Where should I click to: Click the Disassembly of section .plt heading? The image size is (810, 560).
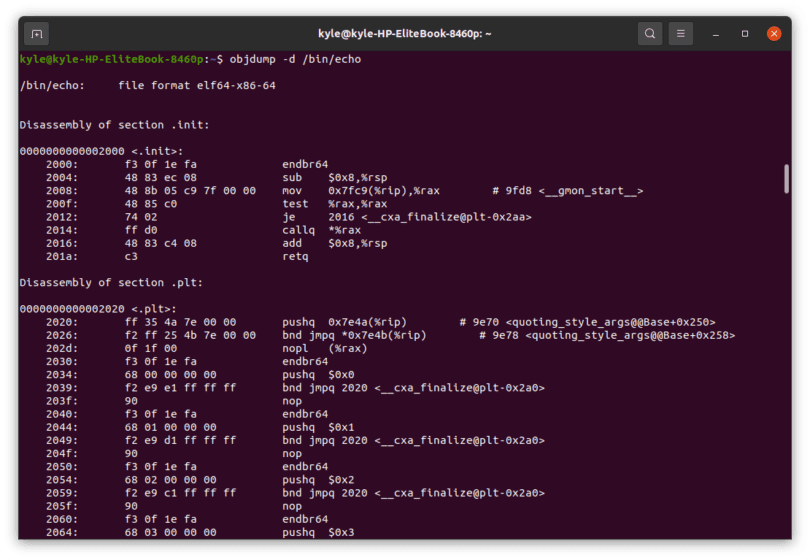(x=111, y=283)
